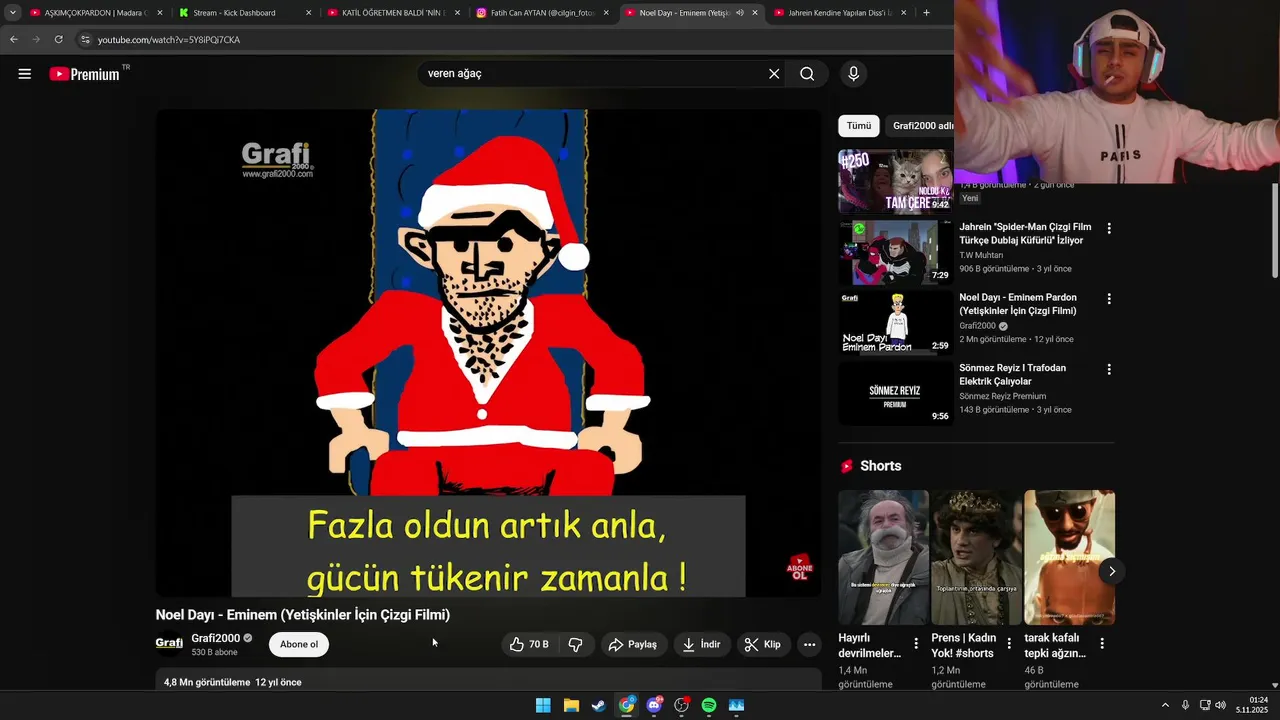Open Discord from the taskbar
This screenshot has height=720, width=1280.
[x=654, y=705]
